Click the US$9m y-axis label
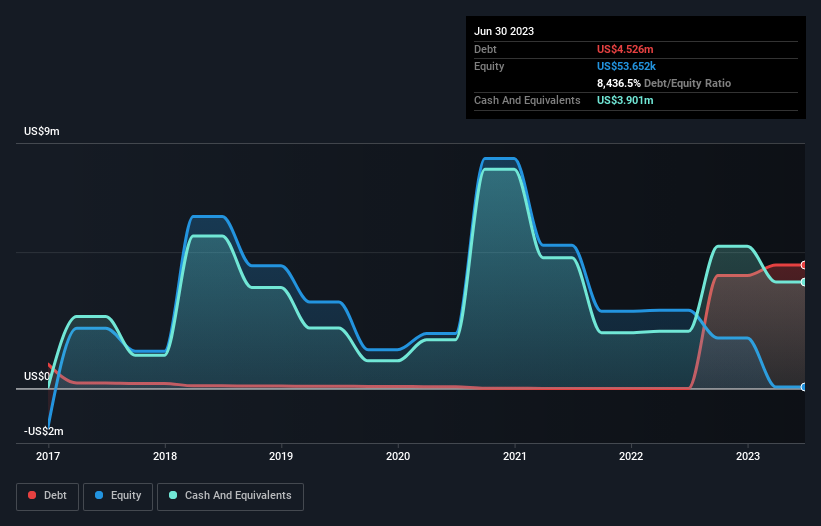 pyautogui.click(x=42, y=131)
